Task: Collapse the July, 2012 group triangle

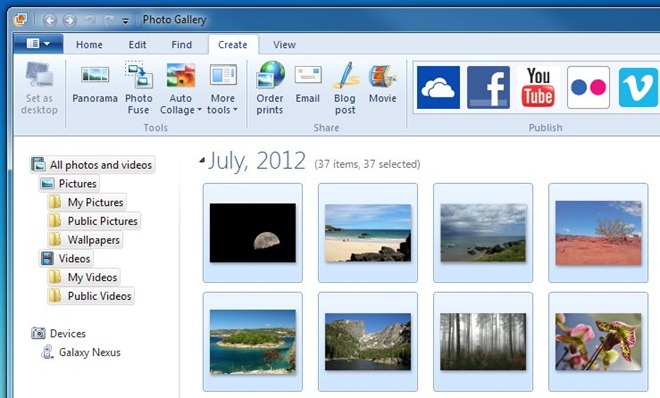Action: tap(202, 160)
